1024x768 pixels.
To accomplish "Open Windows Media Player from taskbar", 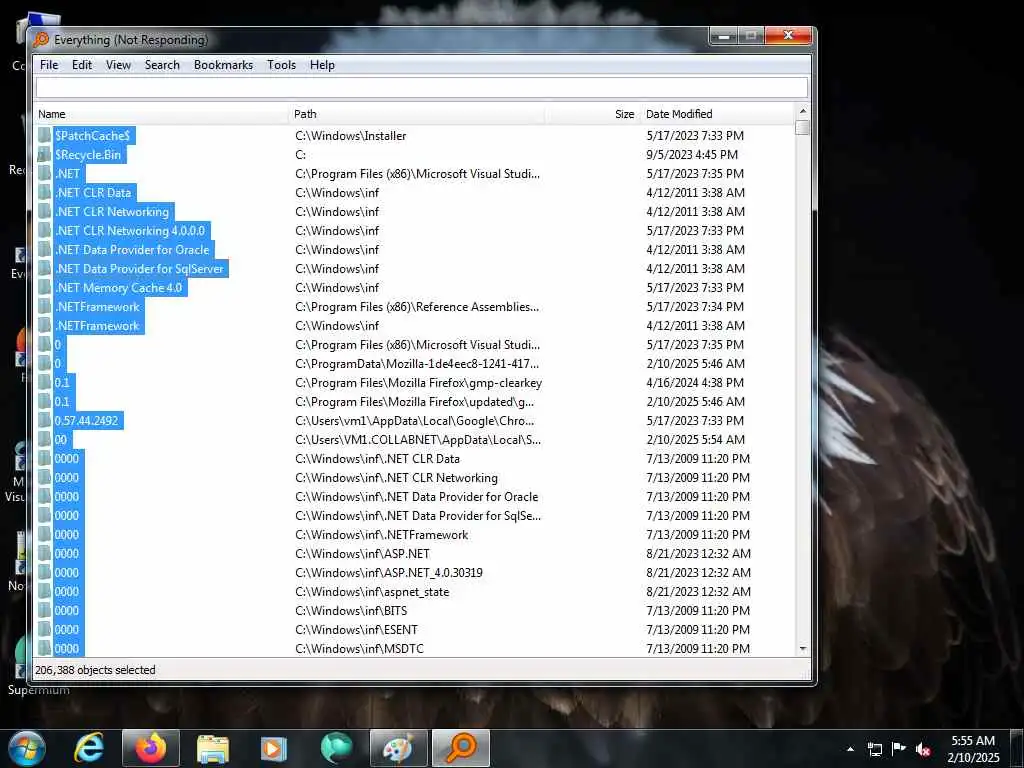I will tap(274, 748).
